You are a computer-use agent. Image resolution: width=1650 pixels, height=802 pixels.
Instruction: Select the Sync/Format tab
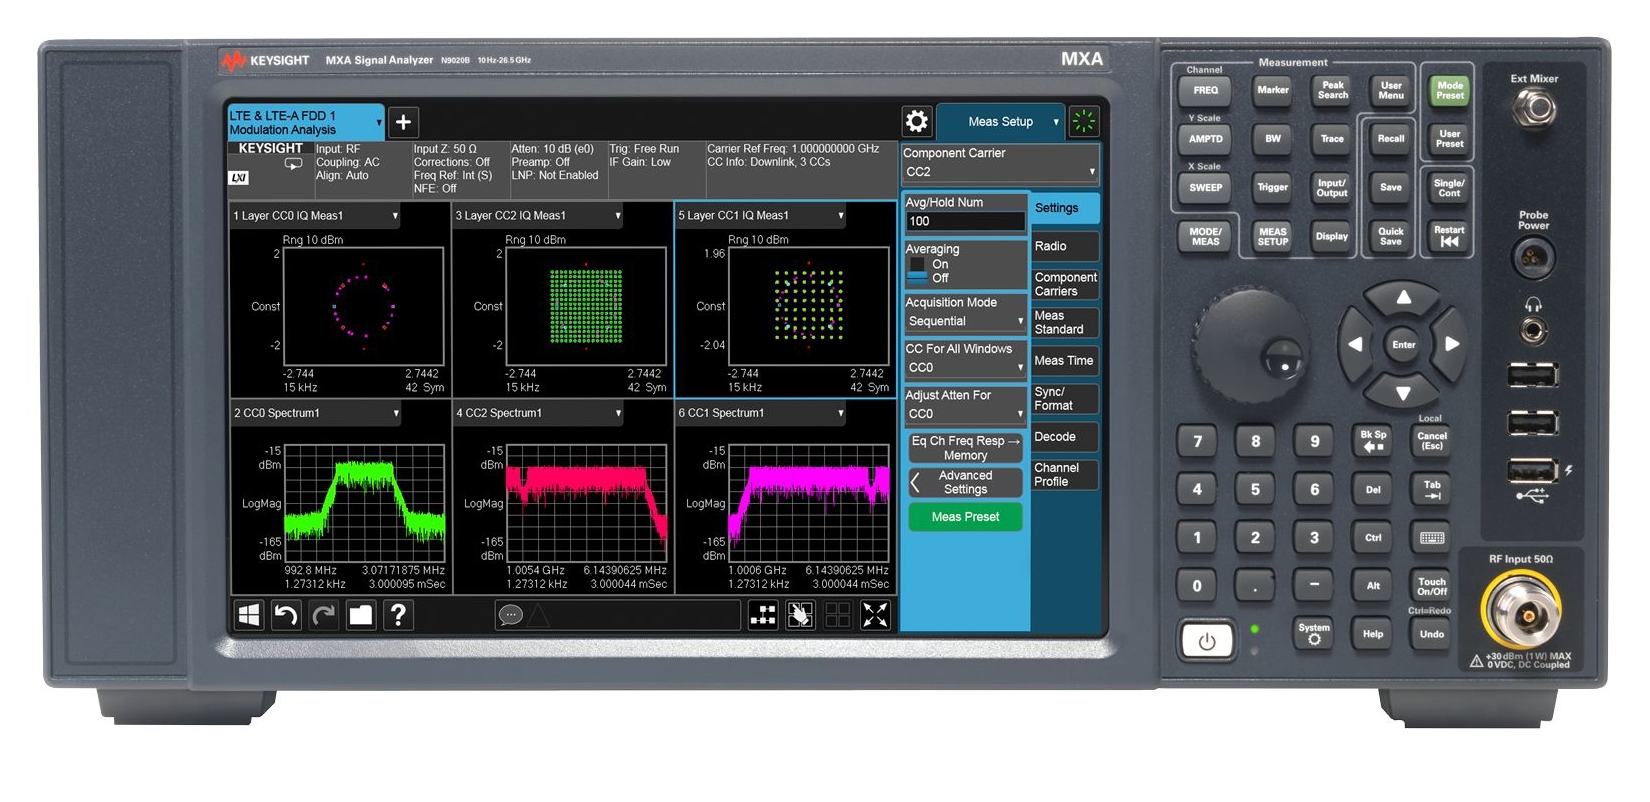click(x=1065, y=399)
